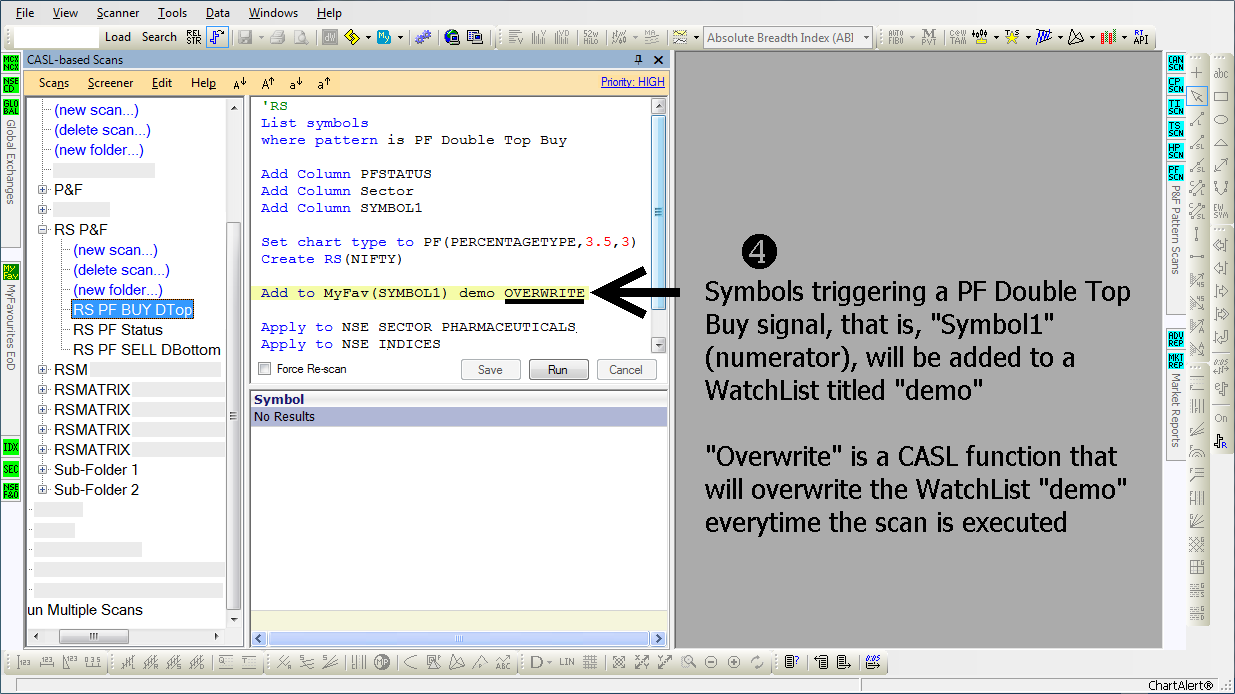Click the blue My favourites toolbar icon
This screenshot has width=1235, height=694.
(383, 37)
